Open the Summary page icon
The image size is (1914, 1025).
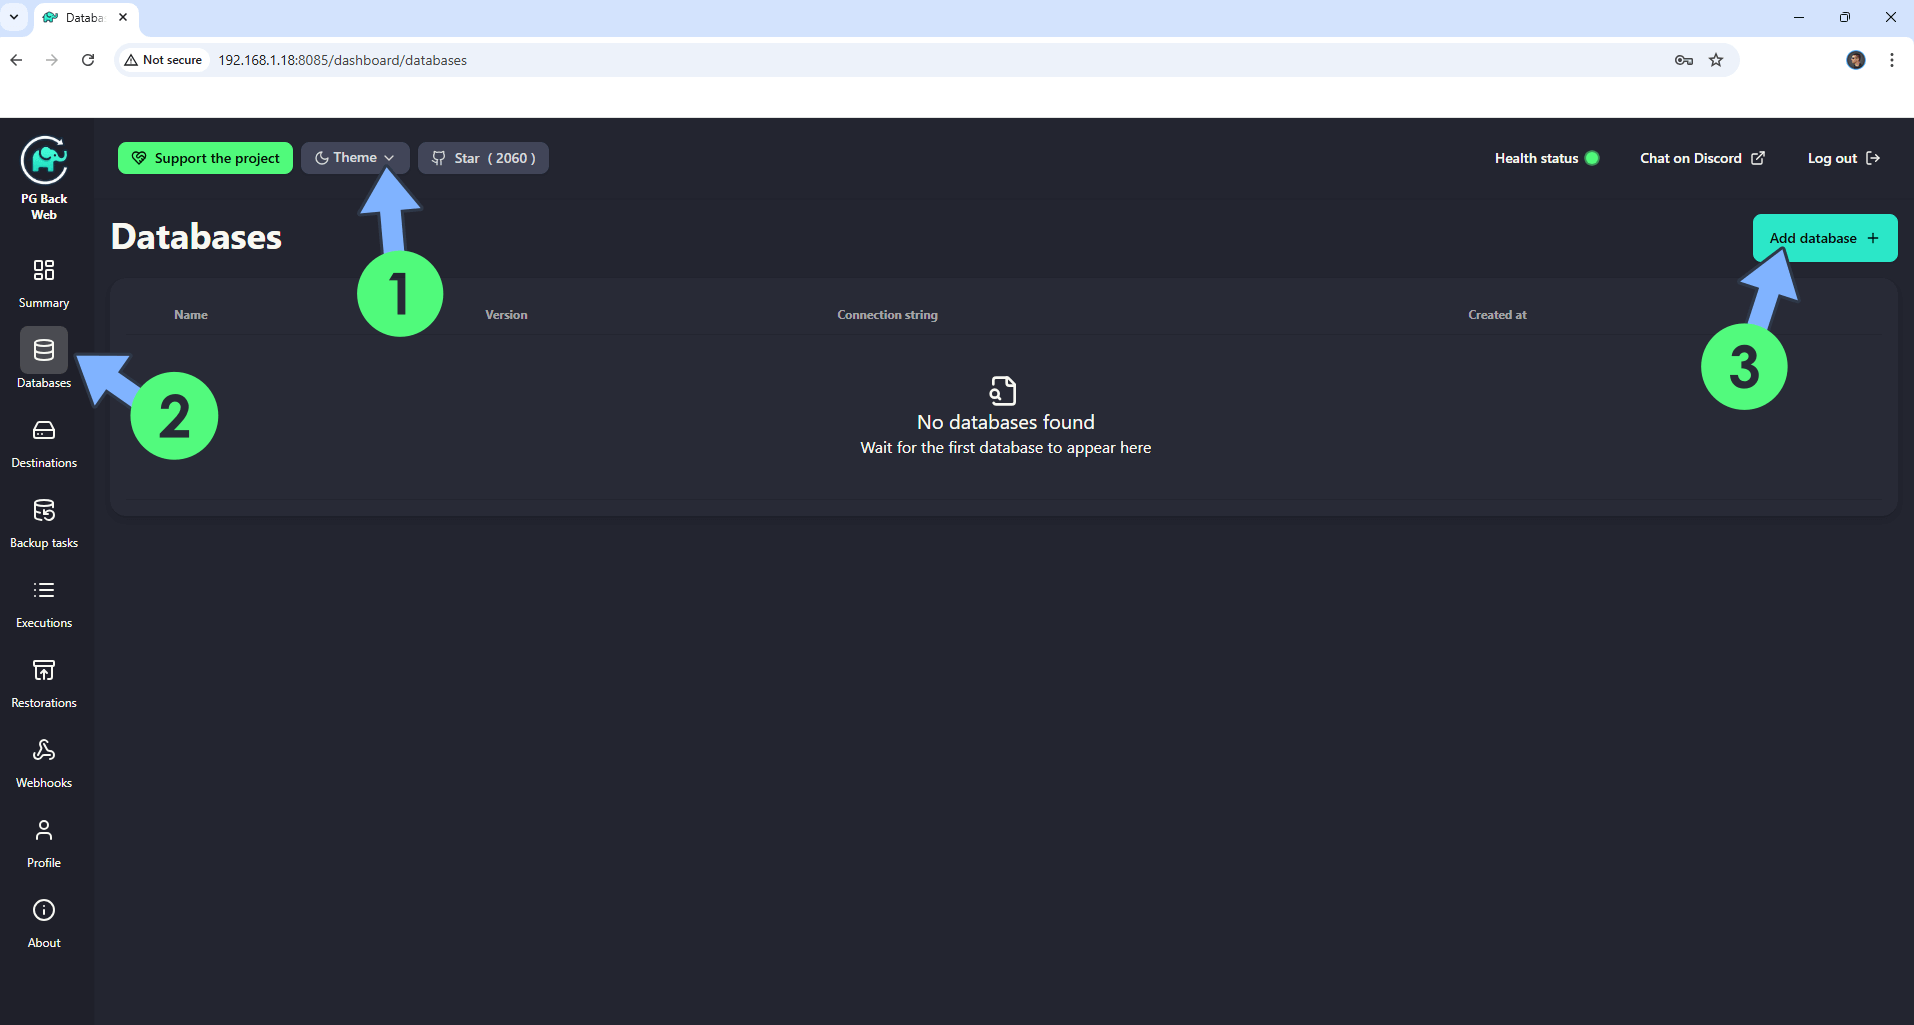(x=44, y=271)
